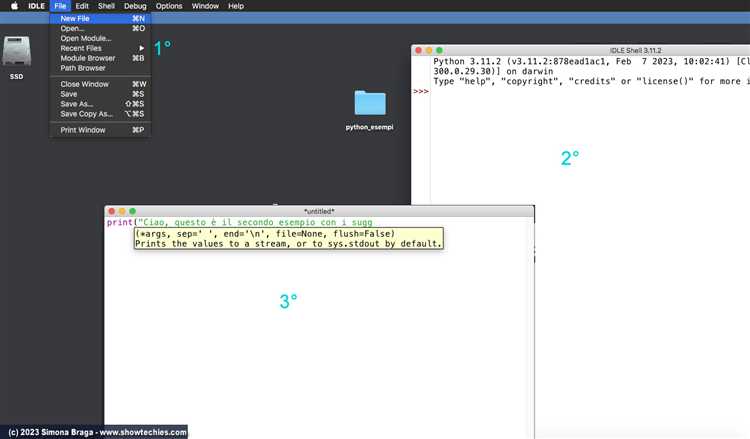Screen dimensions: 750x439
Task: Open the Edit menu
Action: click(x=82, y=6)
